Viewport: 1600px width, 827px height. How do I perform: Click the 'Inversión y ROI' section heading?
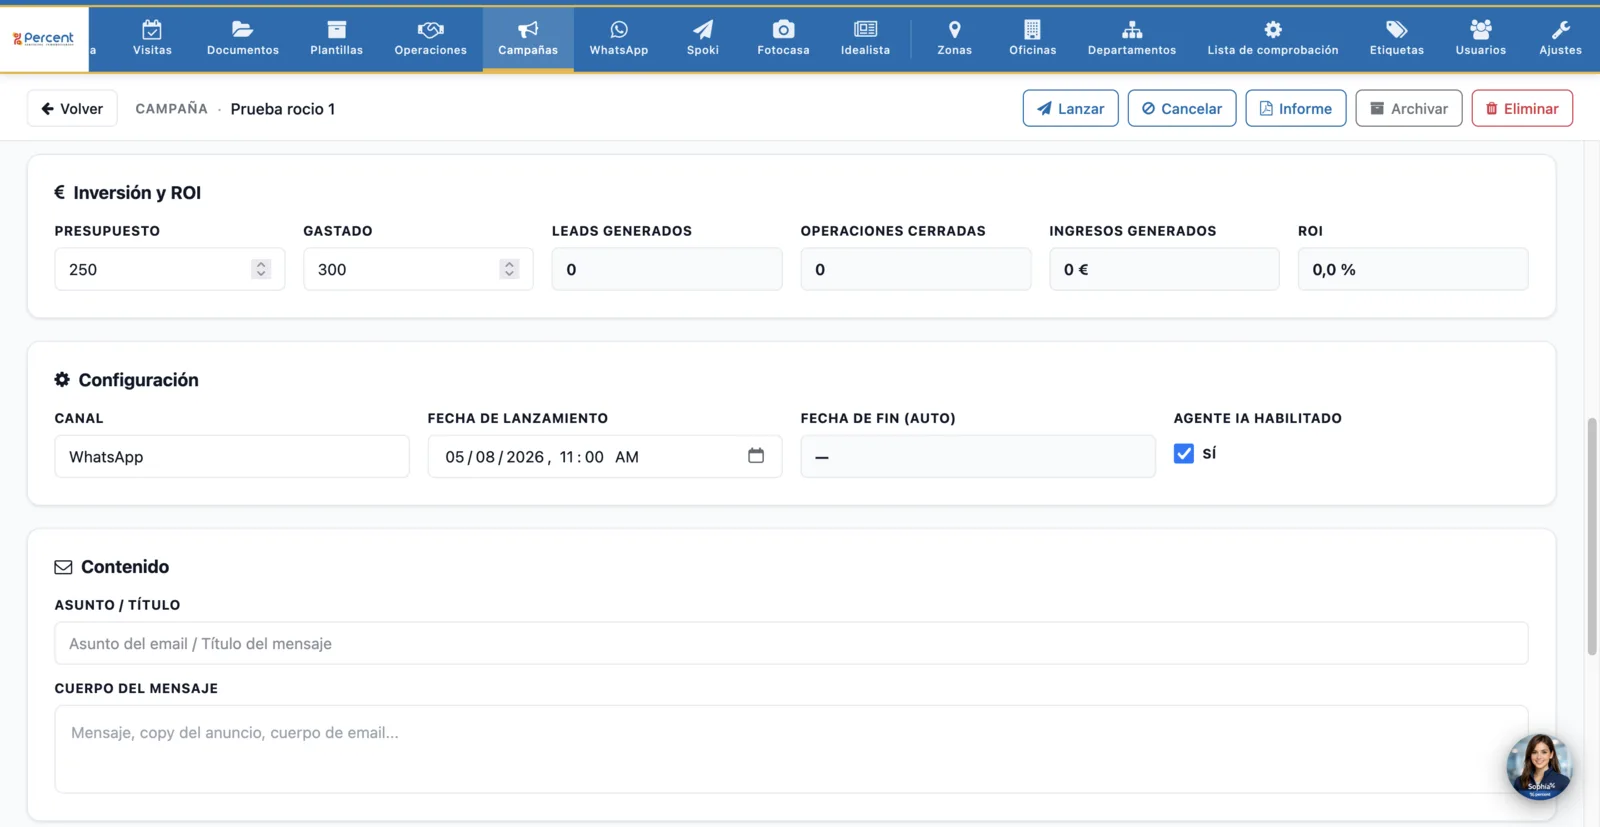click(x=137, y=192)
